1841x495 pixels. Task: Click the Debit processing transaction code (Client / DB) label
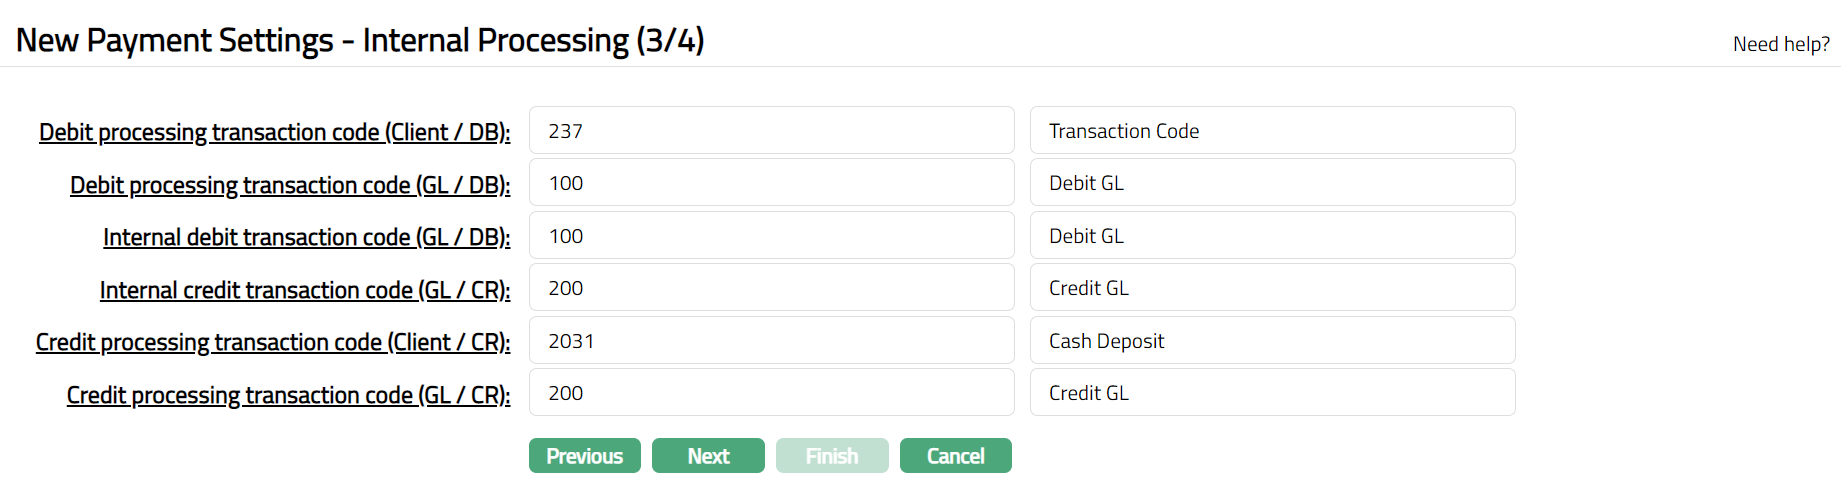pos(274,132)
